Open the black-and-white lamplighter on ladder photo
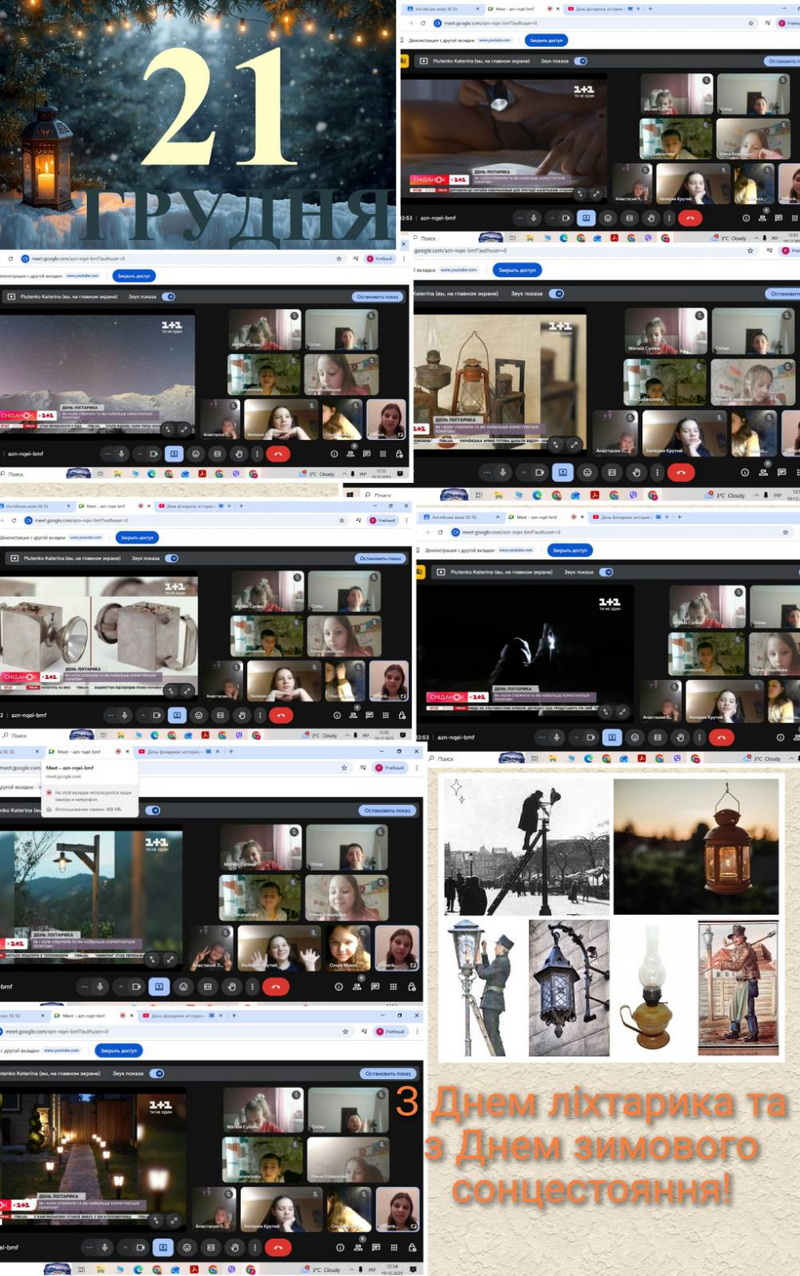 527,845
